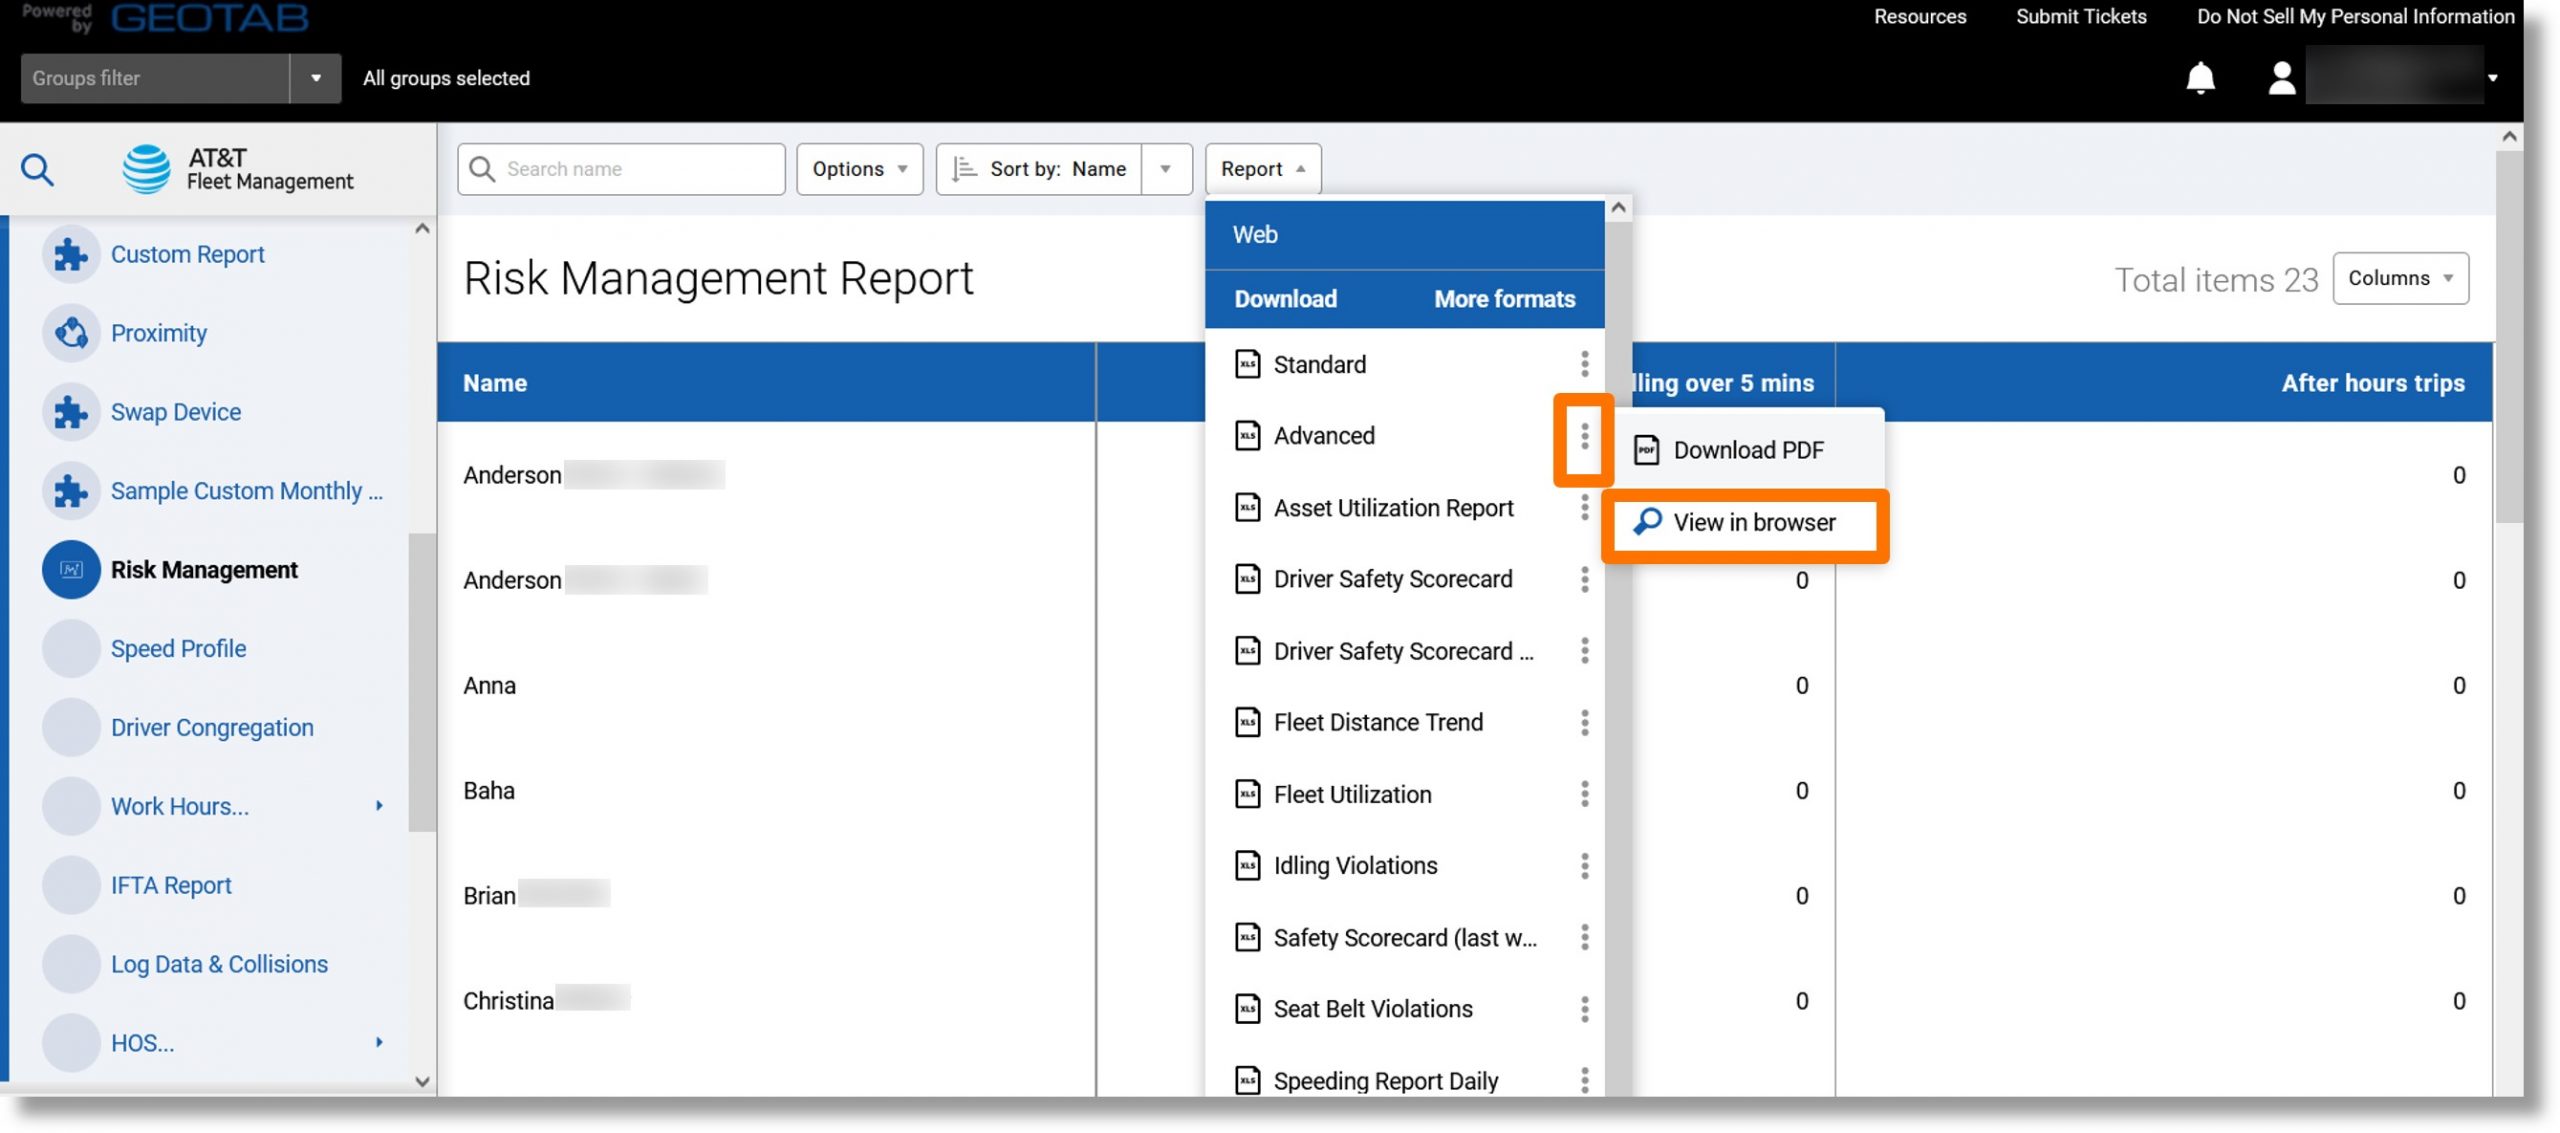The height and width of the screenshot is (1133, 2560).
Task: Click the Proximity icon
Action: pos(71,333)
